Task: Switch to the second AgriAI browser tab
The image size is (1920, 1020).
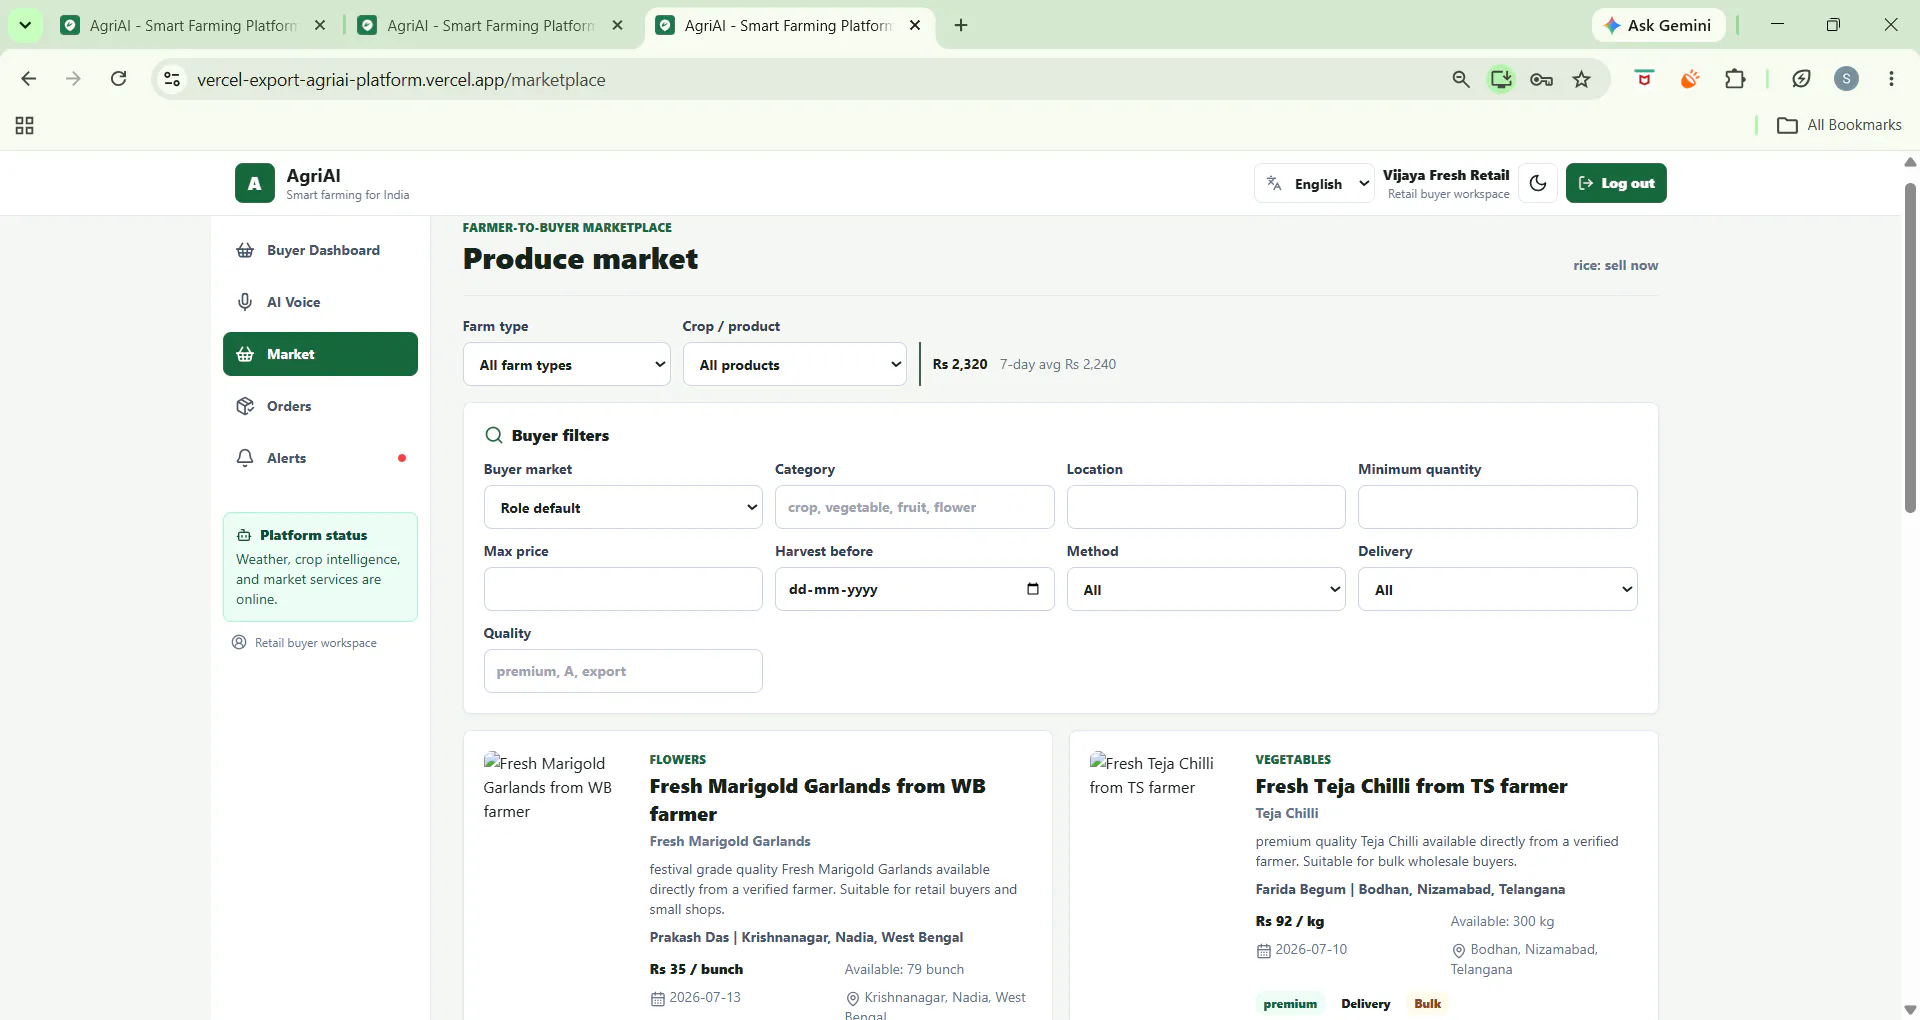Action: (x=490, y=25)
